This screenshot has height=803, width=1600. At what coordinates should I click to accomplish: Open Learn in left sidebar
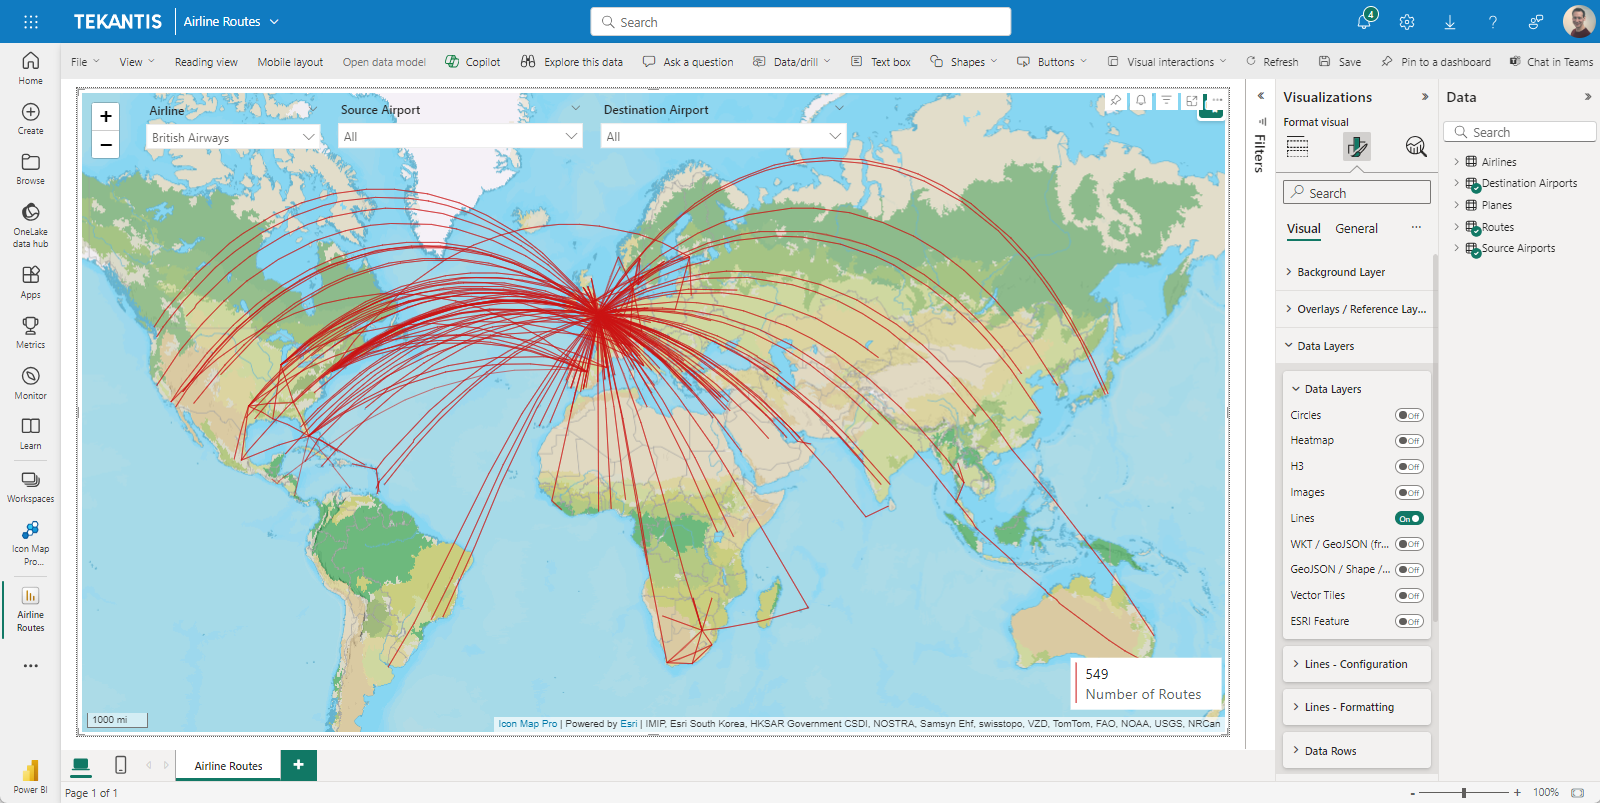[x=30, y=434]
